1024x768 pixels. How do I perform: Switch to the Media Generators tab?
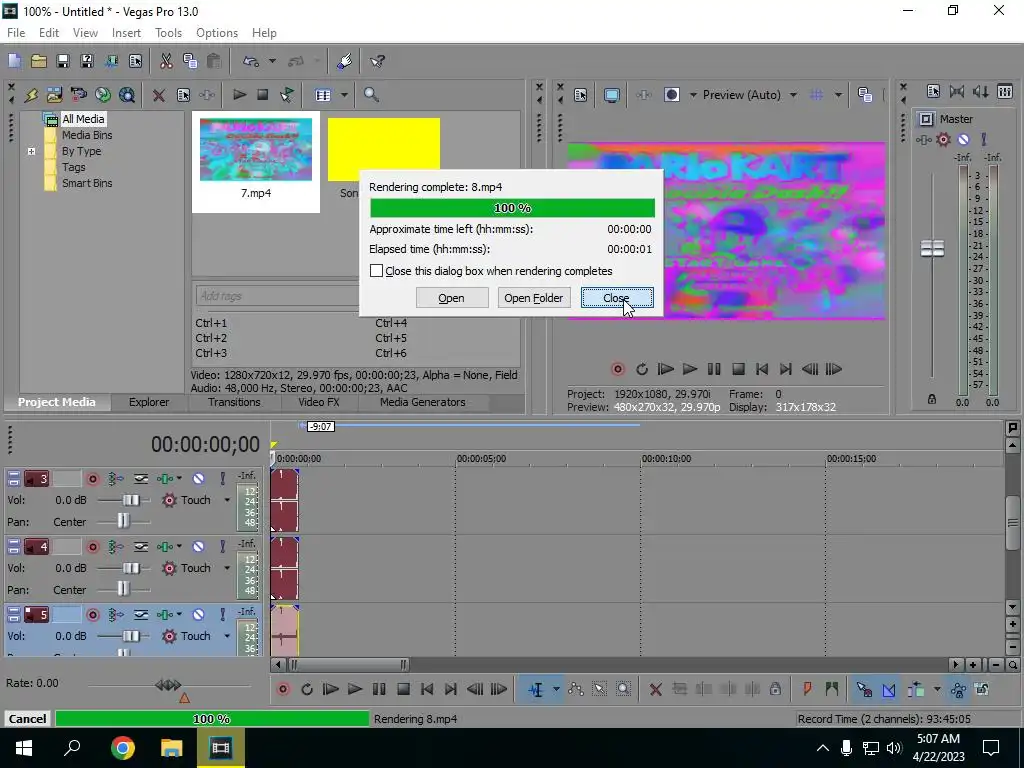pyautogui.click(x=423, y=402)
